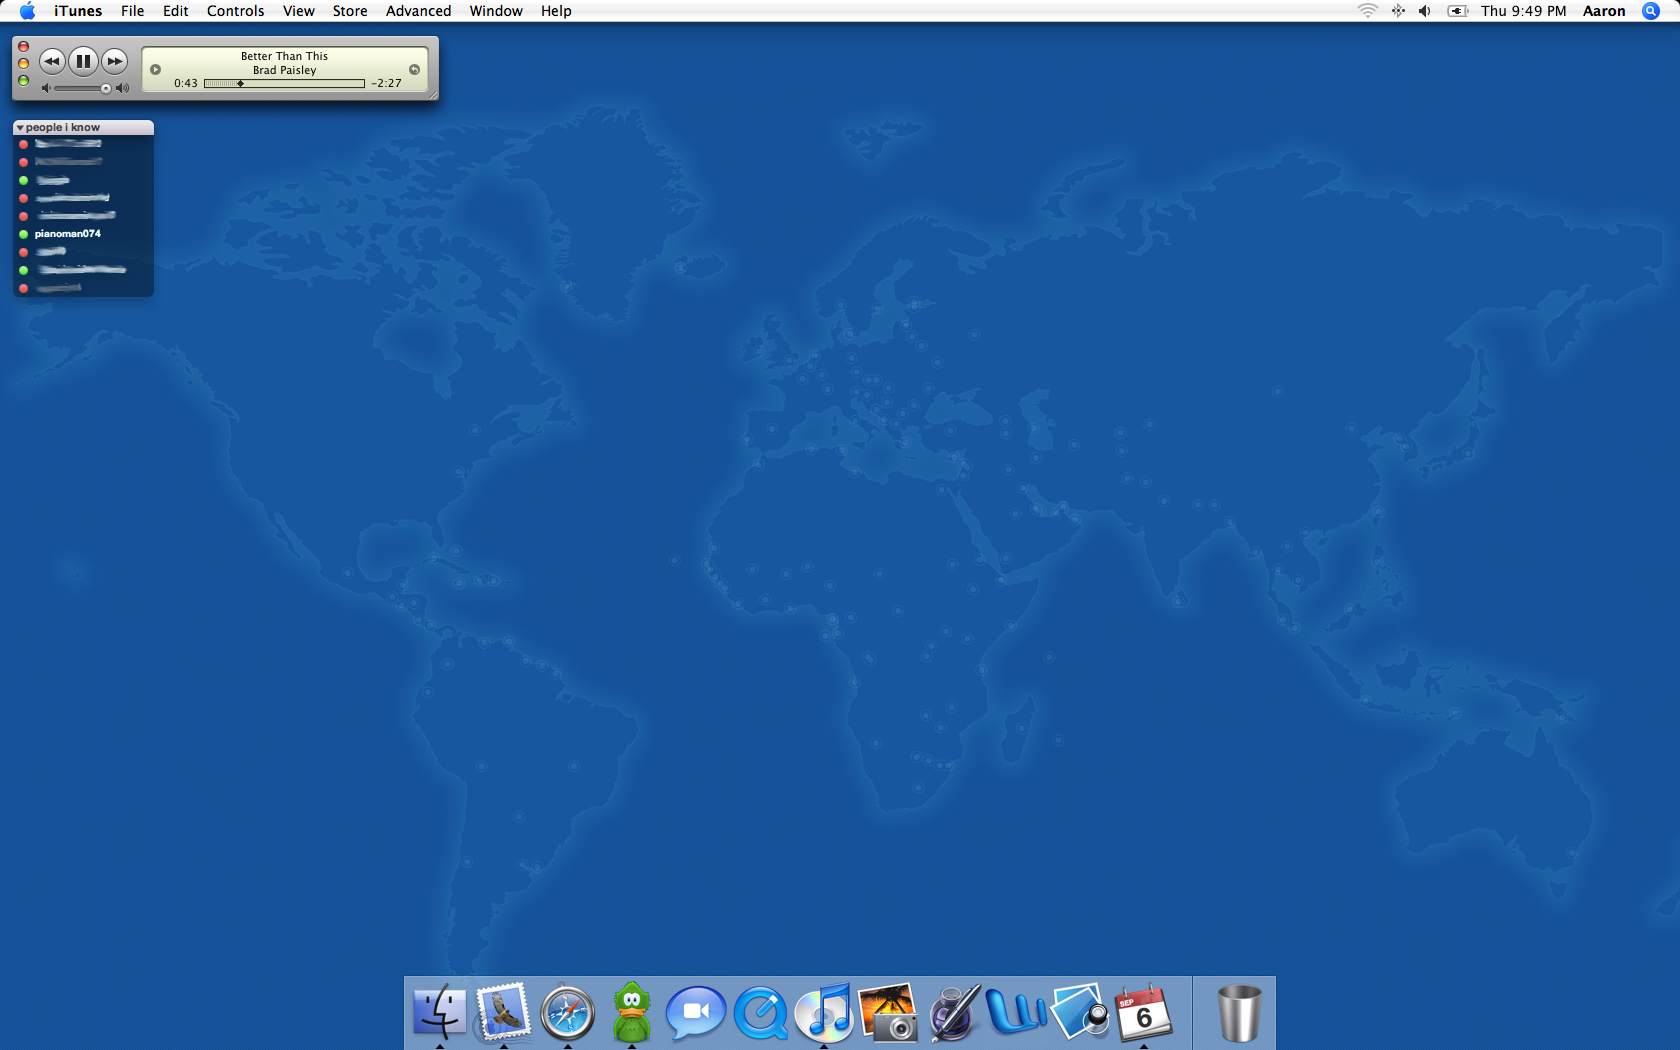Click the iTunes volume slider knob

point(106,88)
